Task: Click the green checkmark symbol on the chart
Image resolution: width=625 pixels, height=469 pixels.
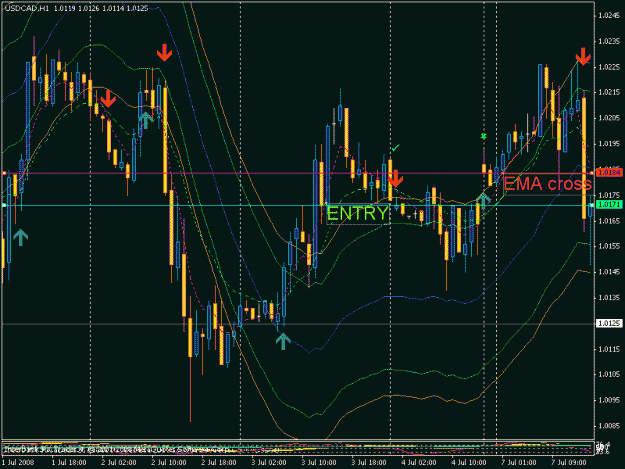Action: pyautogui.click(x=395, y=148)
